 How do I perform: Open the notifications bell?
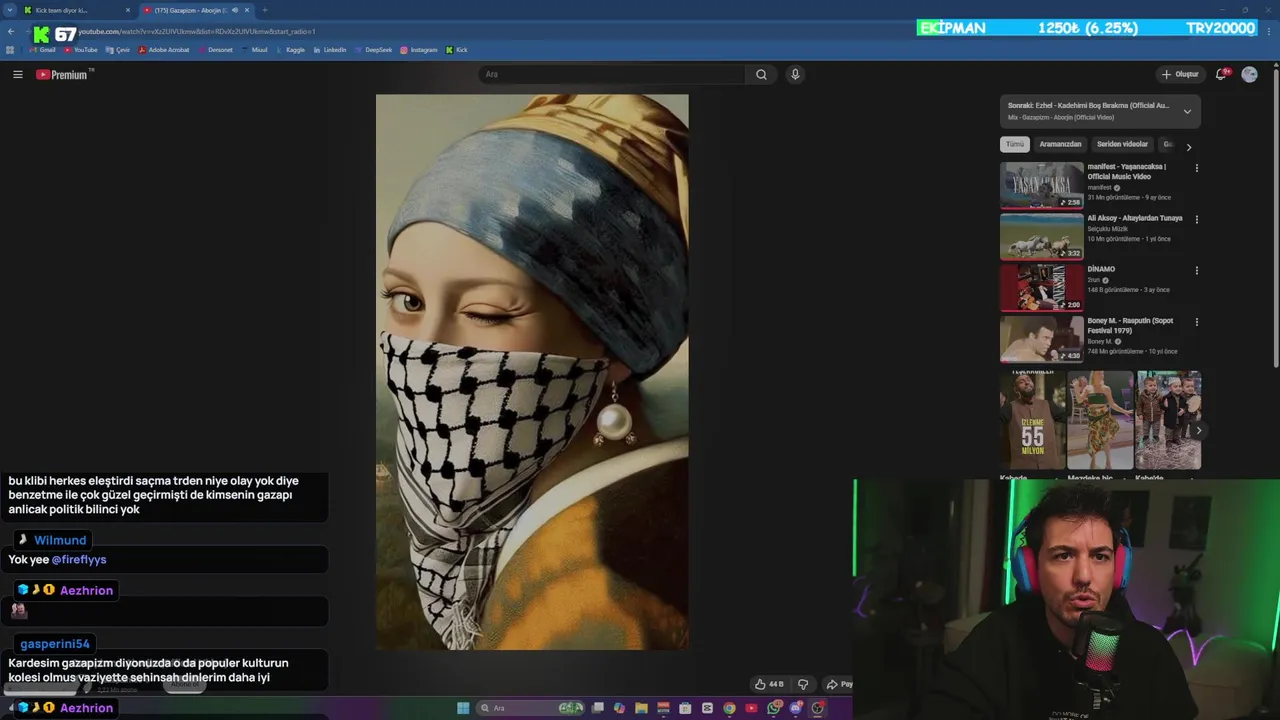[x=1221, y=74]
